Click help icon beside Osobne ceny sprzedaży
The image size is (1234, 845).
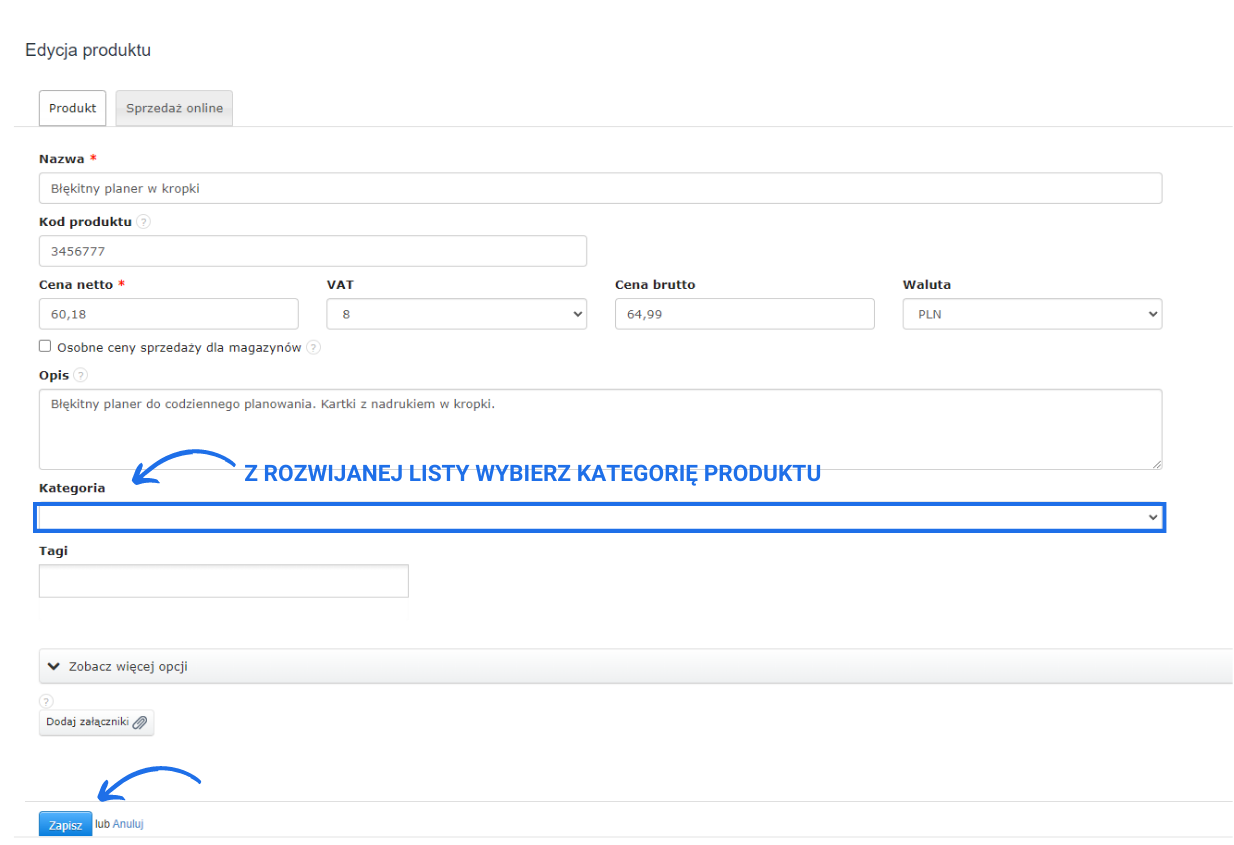[313, 347]
